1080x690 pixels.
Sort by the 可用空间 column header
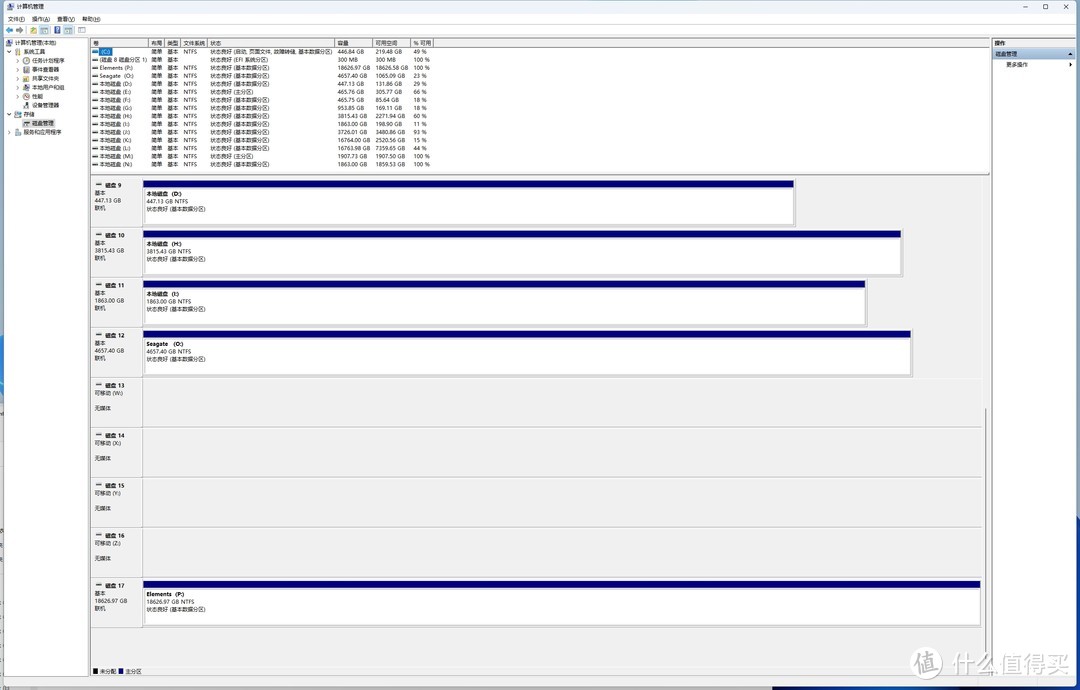pos(391,43)
